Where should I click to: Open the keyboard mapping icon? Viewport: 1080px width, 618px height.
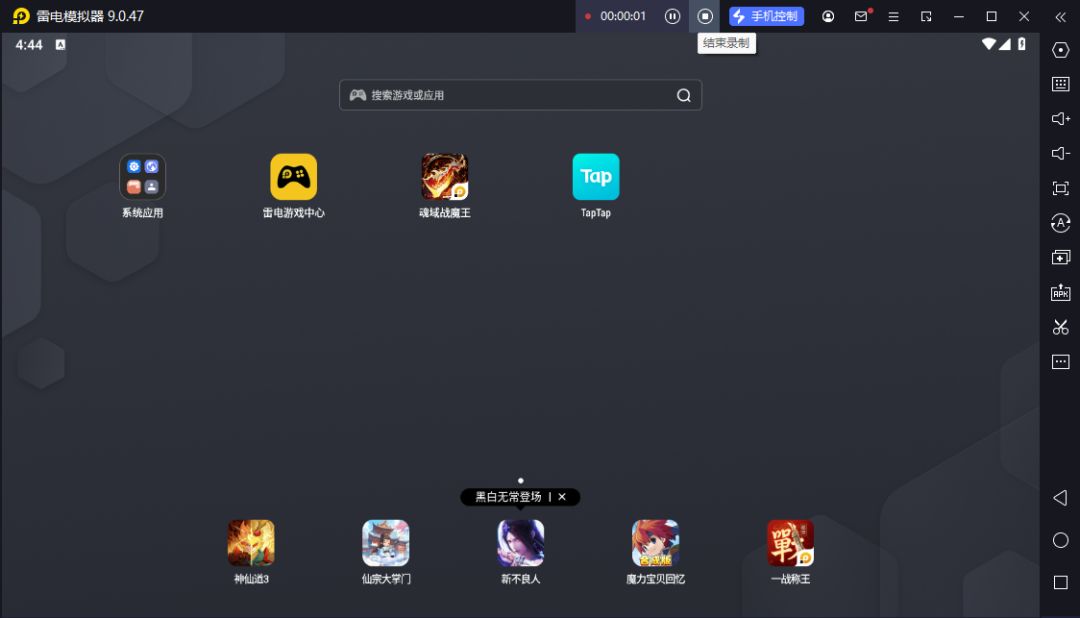click(1061, 84)
